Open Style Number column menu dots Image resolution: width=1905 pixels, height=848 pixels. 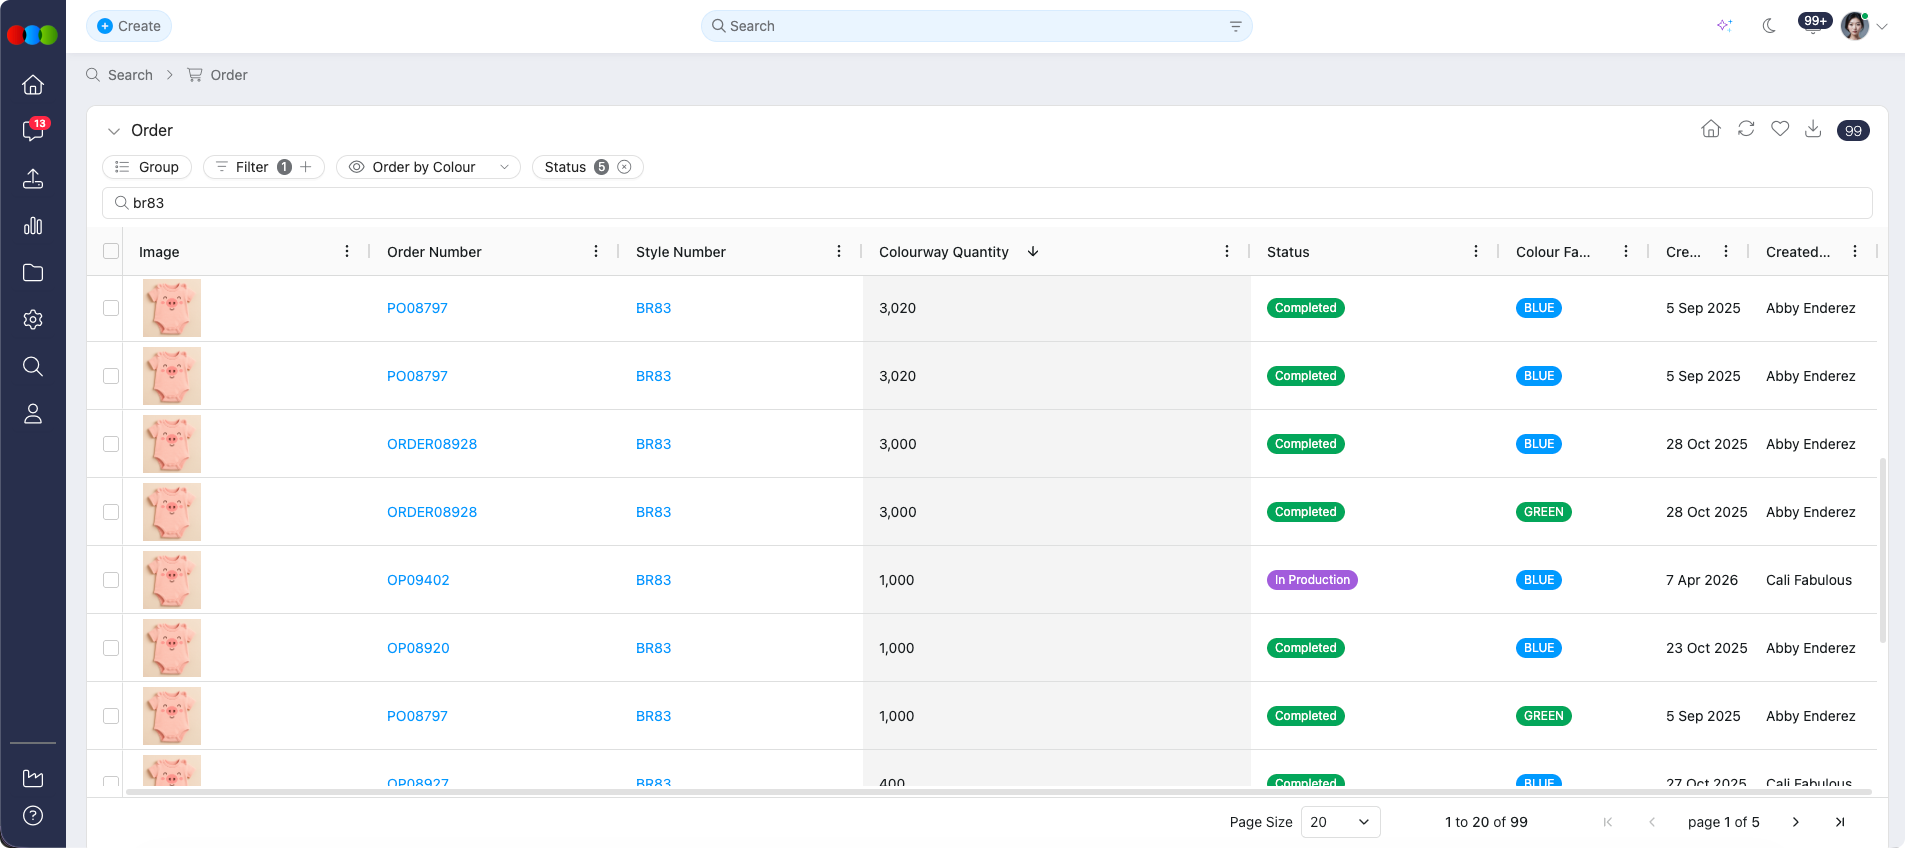[x=839, y=252]
